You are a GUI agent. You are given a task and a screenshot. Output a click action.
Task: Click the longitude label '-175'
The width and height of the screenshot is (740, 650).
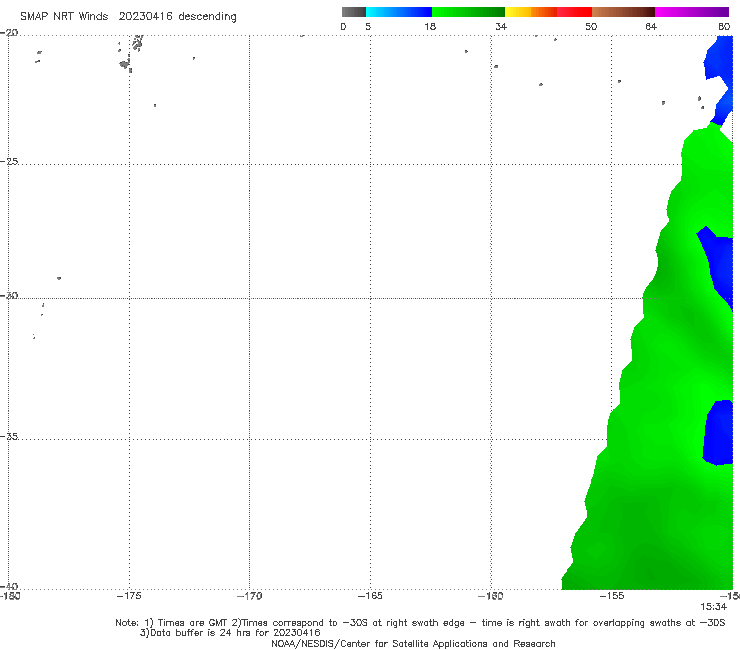click(129, 596)
